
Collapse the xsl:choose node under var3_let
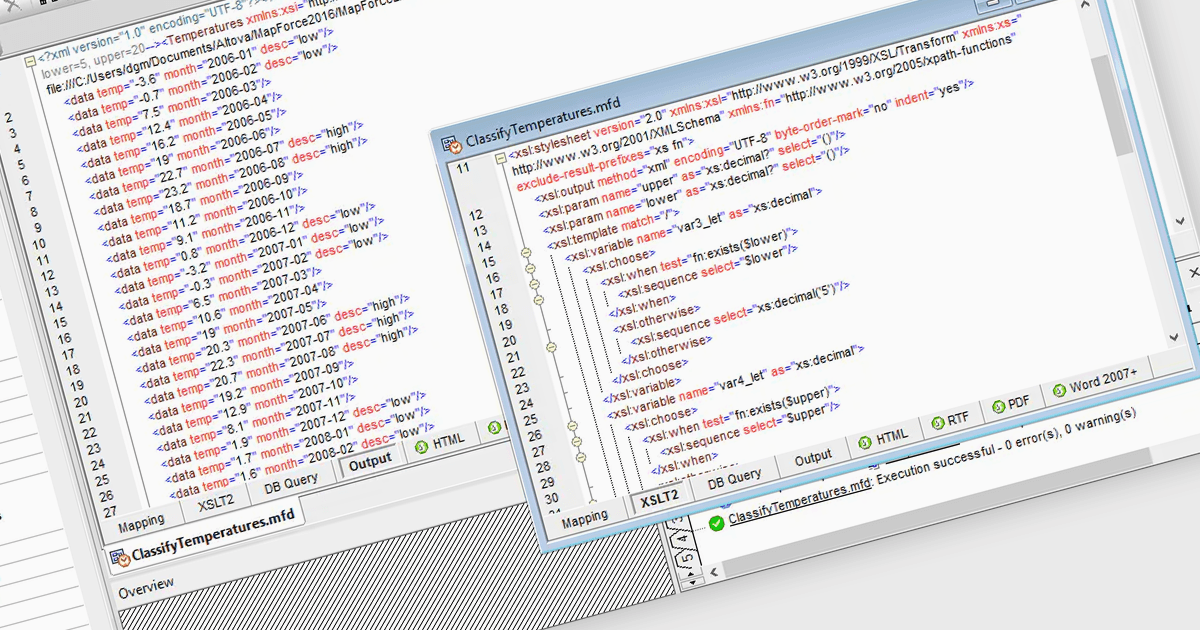click(x=534, y=284)
